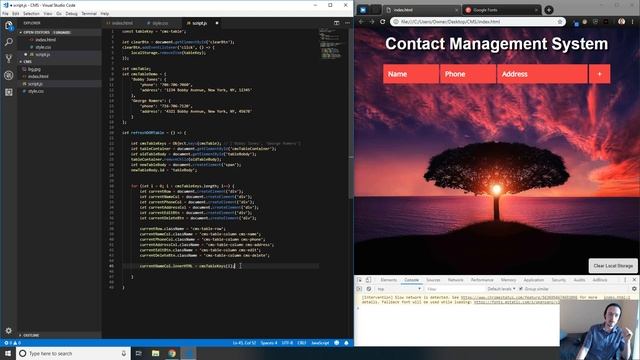
Task: Open the Manage gear in VS Code activity bar
Action: [9, 331]
